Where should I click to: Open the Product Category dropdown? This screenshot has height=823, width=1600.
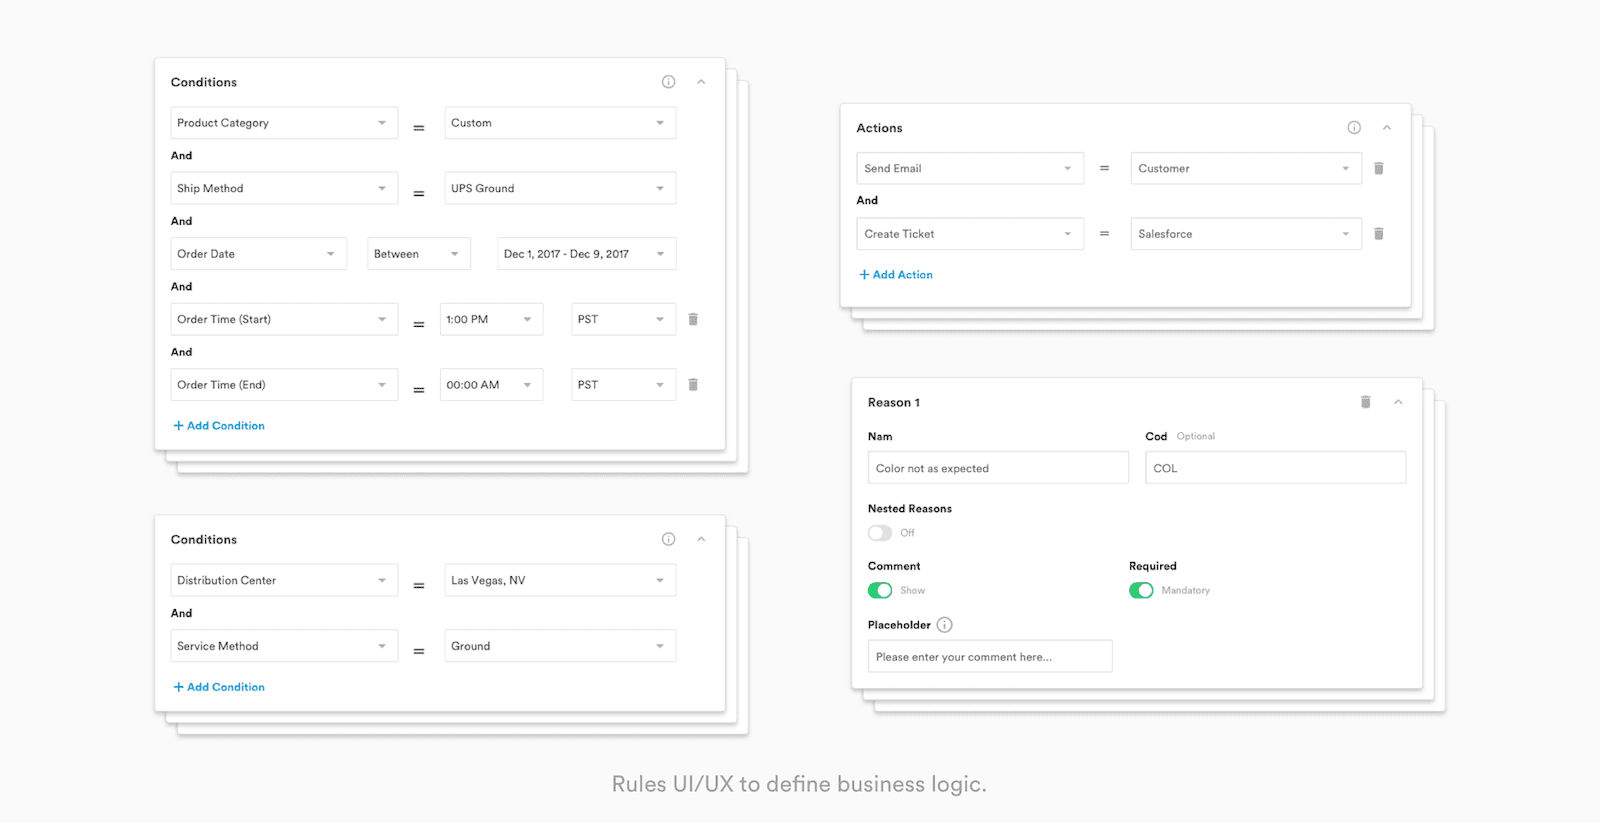coord(284,123)
